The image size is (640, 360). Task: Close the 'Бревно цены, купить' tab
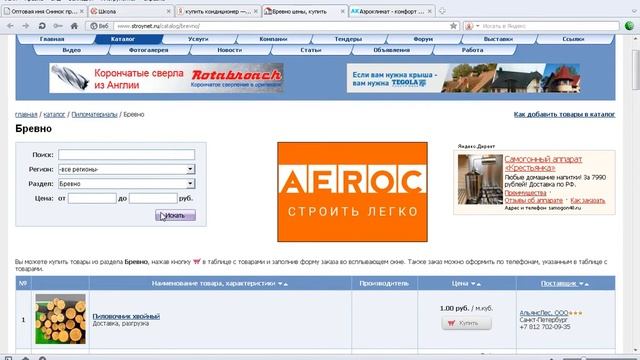point(342,11)
